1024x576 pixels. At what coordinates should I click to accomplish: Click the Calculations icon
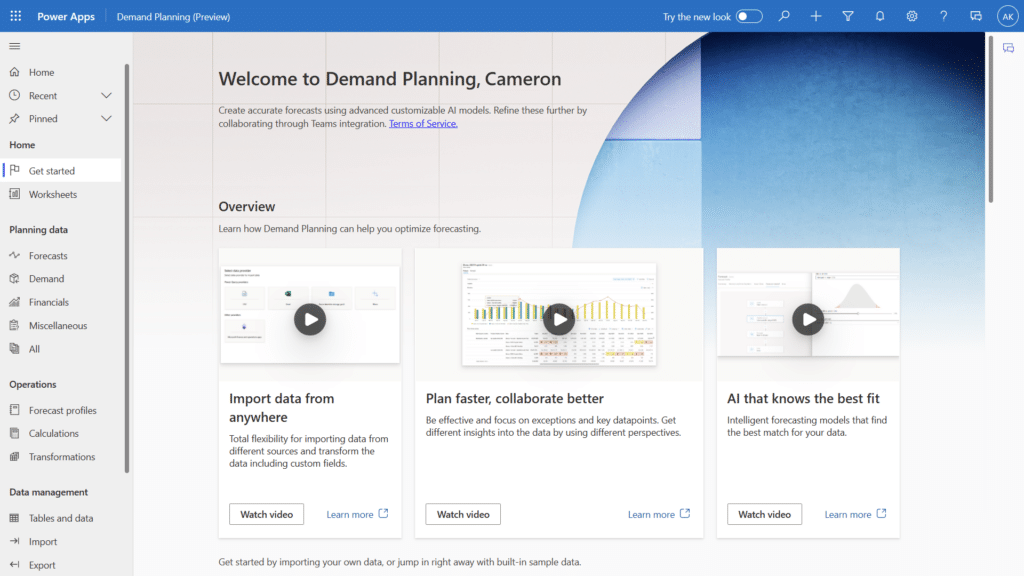click(14, 433)
